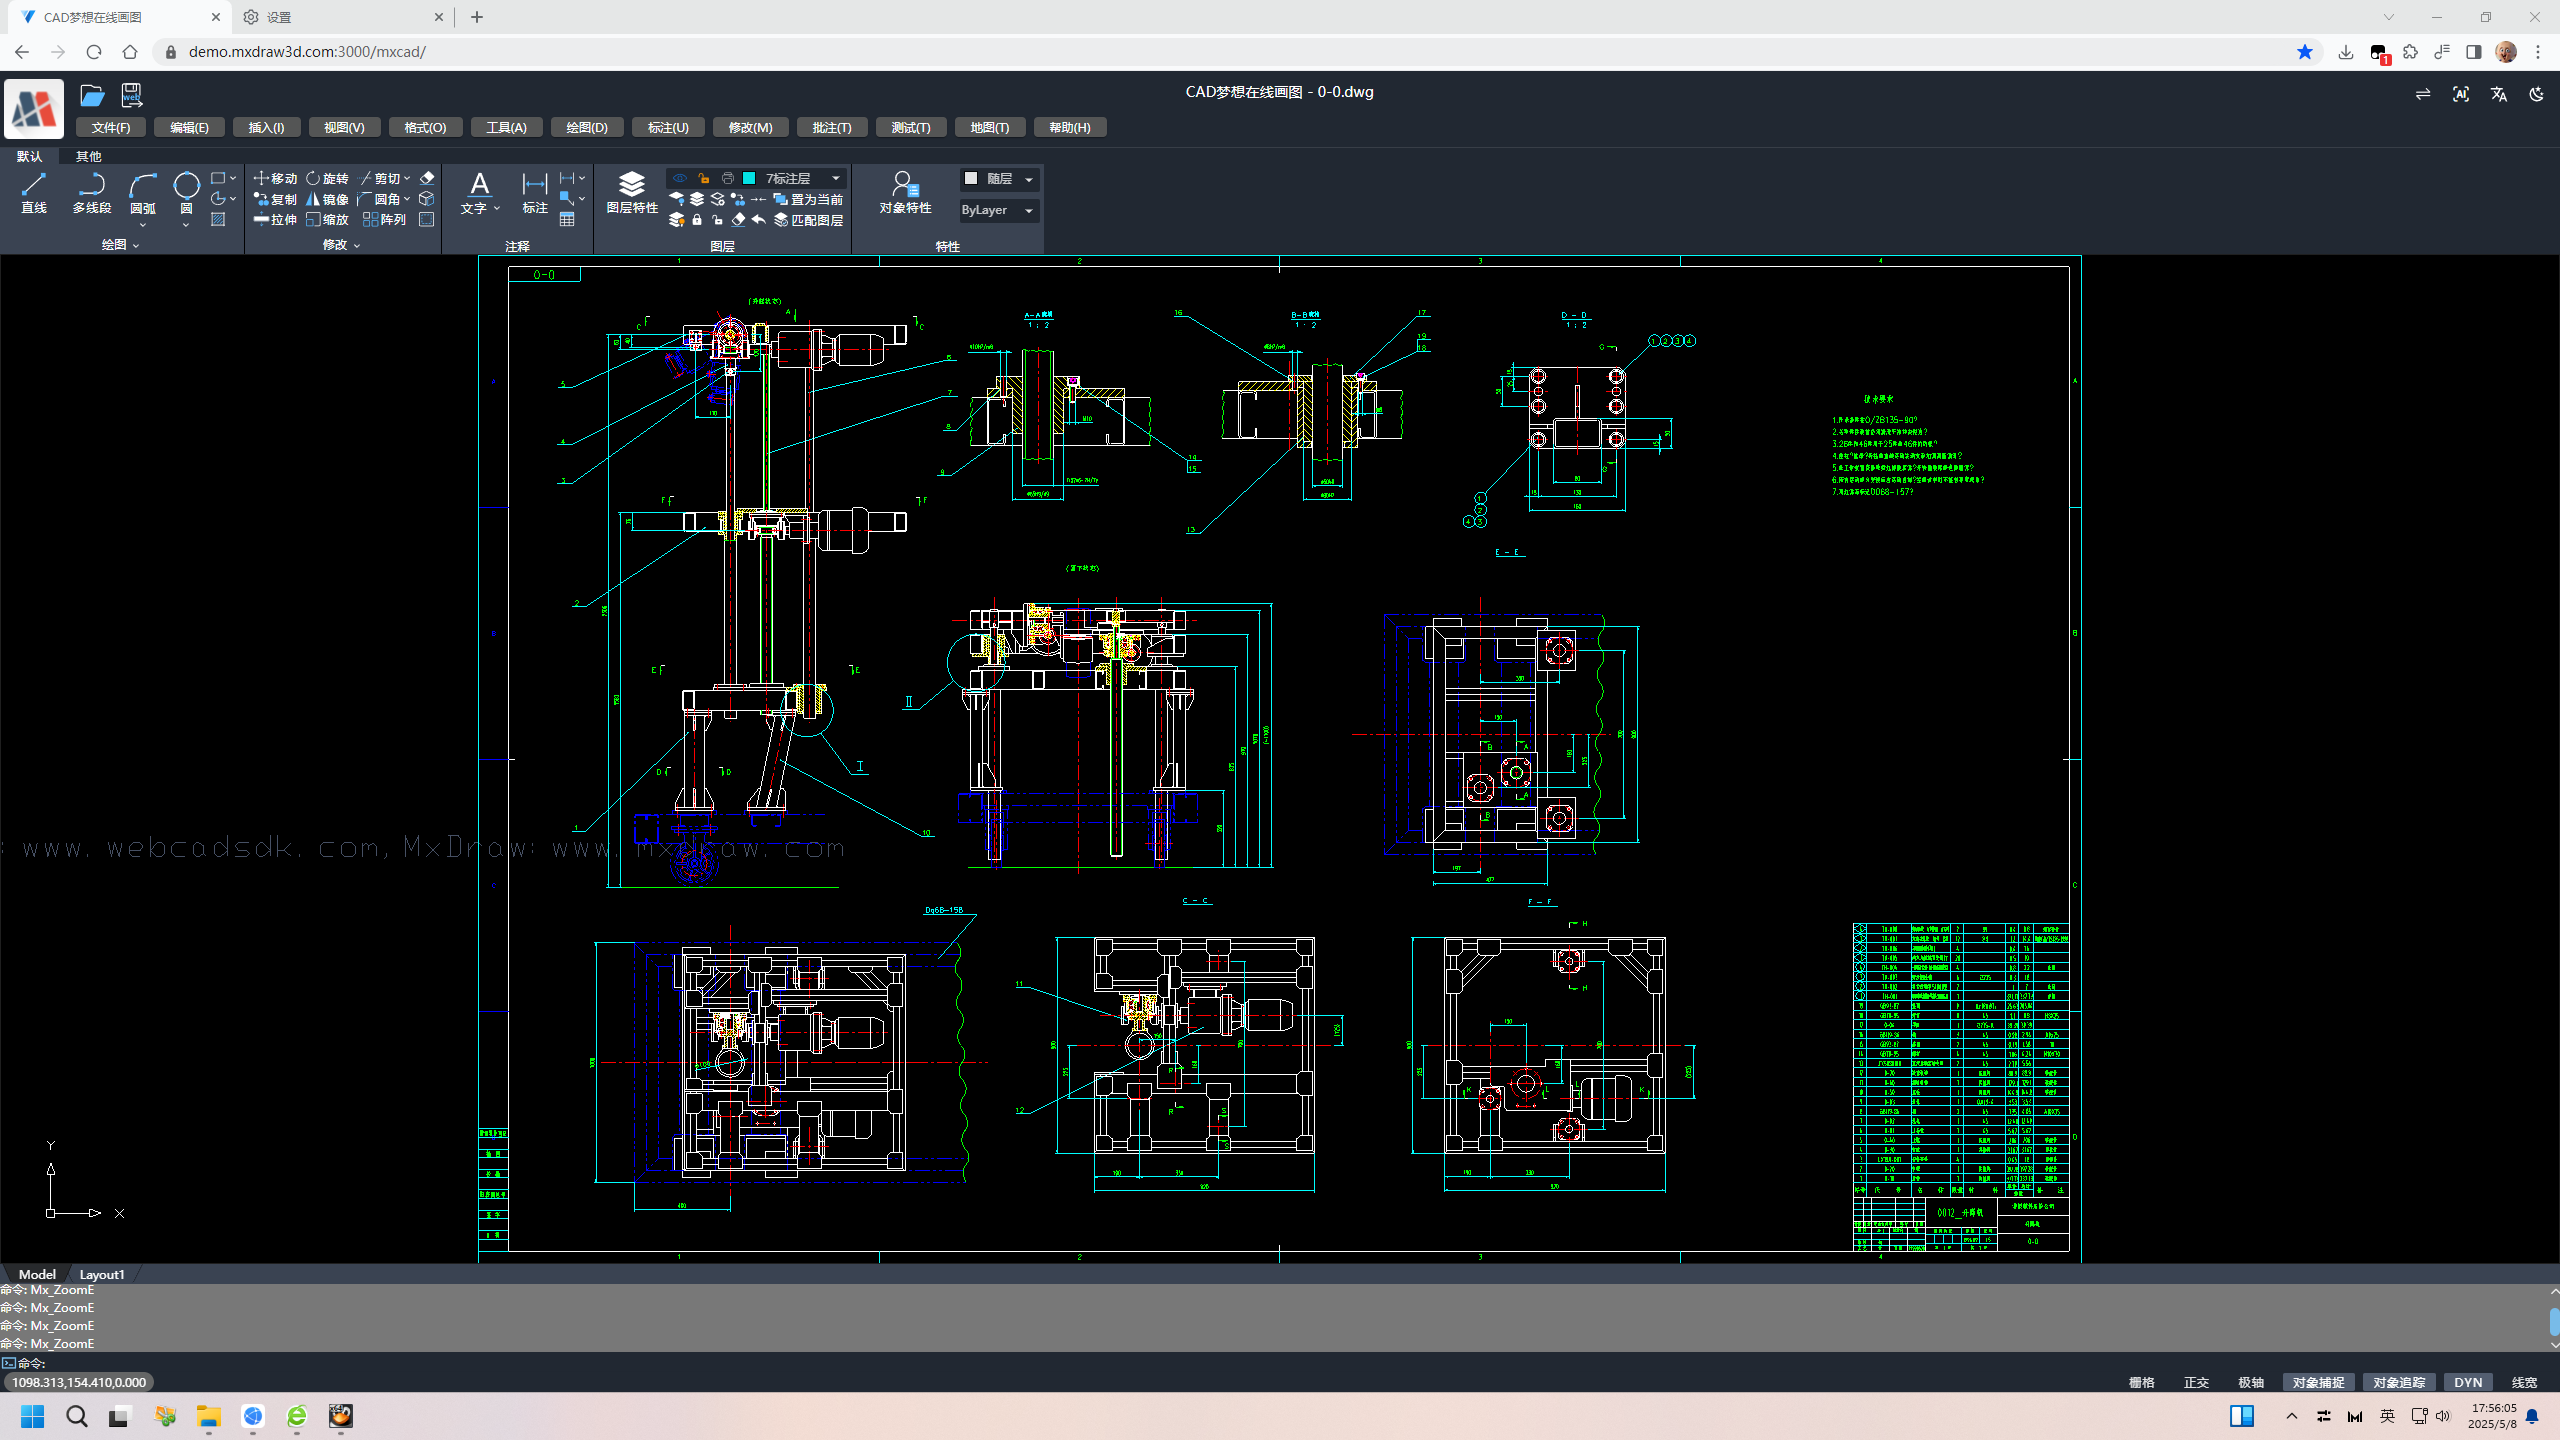Toggle layer visibility eye icon
This screenshot has width=2560, height=1440.
pos(680,178)
